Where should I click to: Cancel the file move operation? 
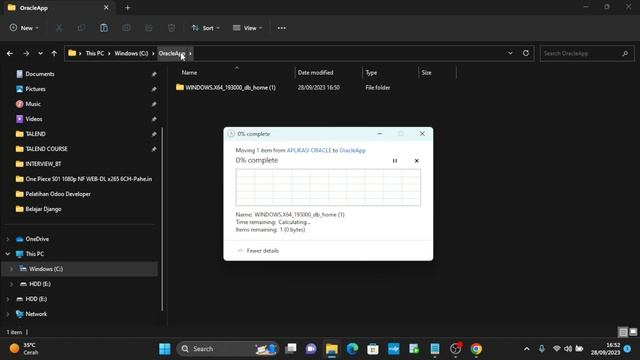pos(416,161)
